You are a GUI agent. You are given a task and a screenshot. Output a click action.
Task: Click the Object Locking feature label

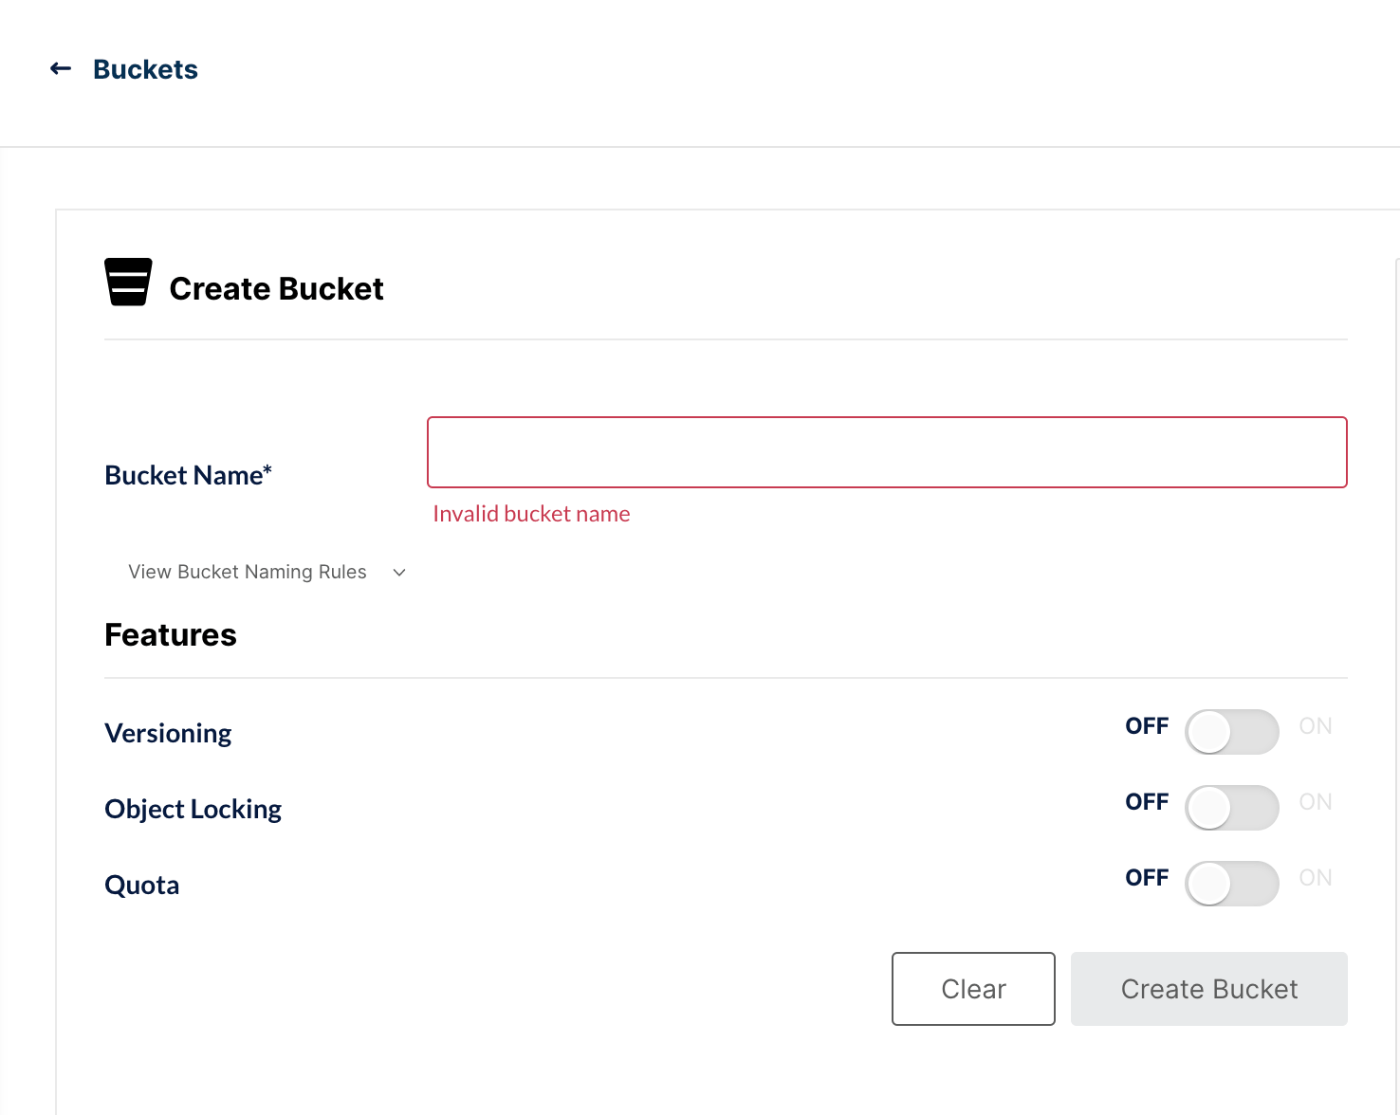click(193, 809)
